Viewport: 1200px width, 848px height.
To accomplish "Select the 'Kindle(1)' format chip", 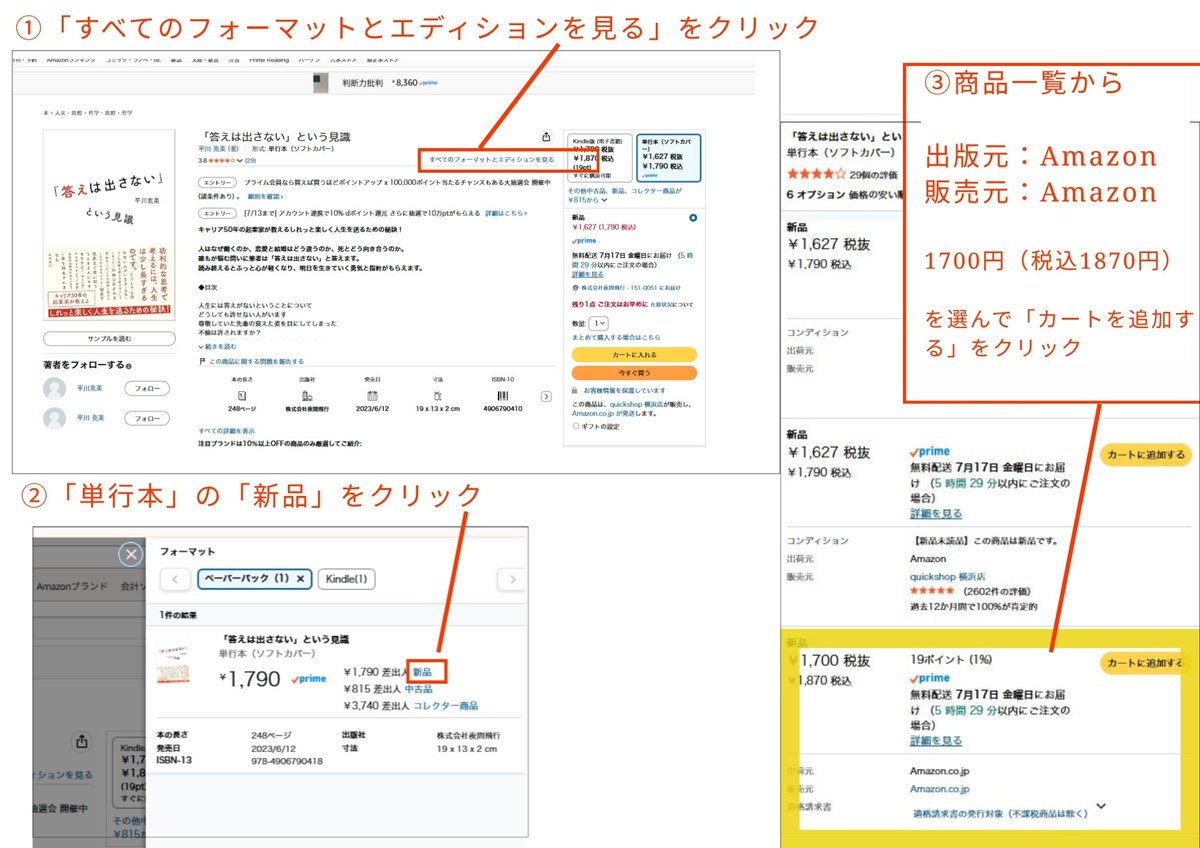I will pos(345,579).
